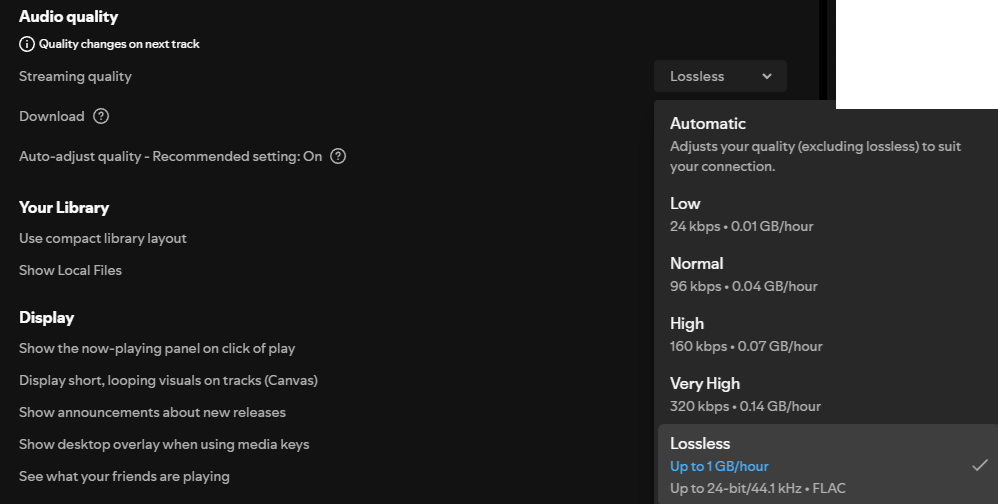Click the "Your Library" section heading
998x504 pixels.
(x=64, y=207)
